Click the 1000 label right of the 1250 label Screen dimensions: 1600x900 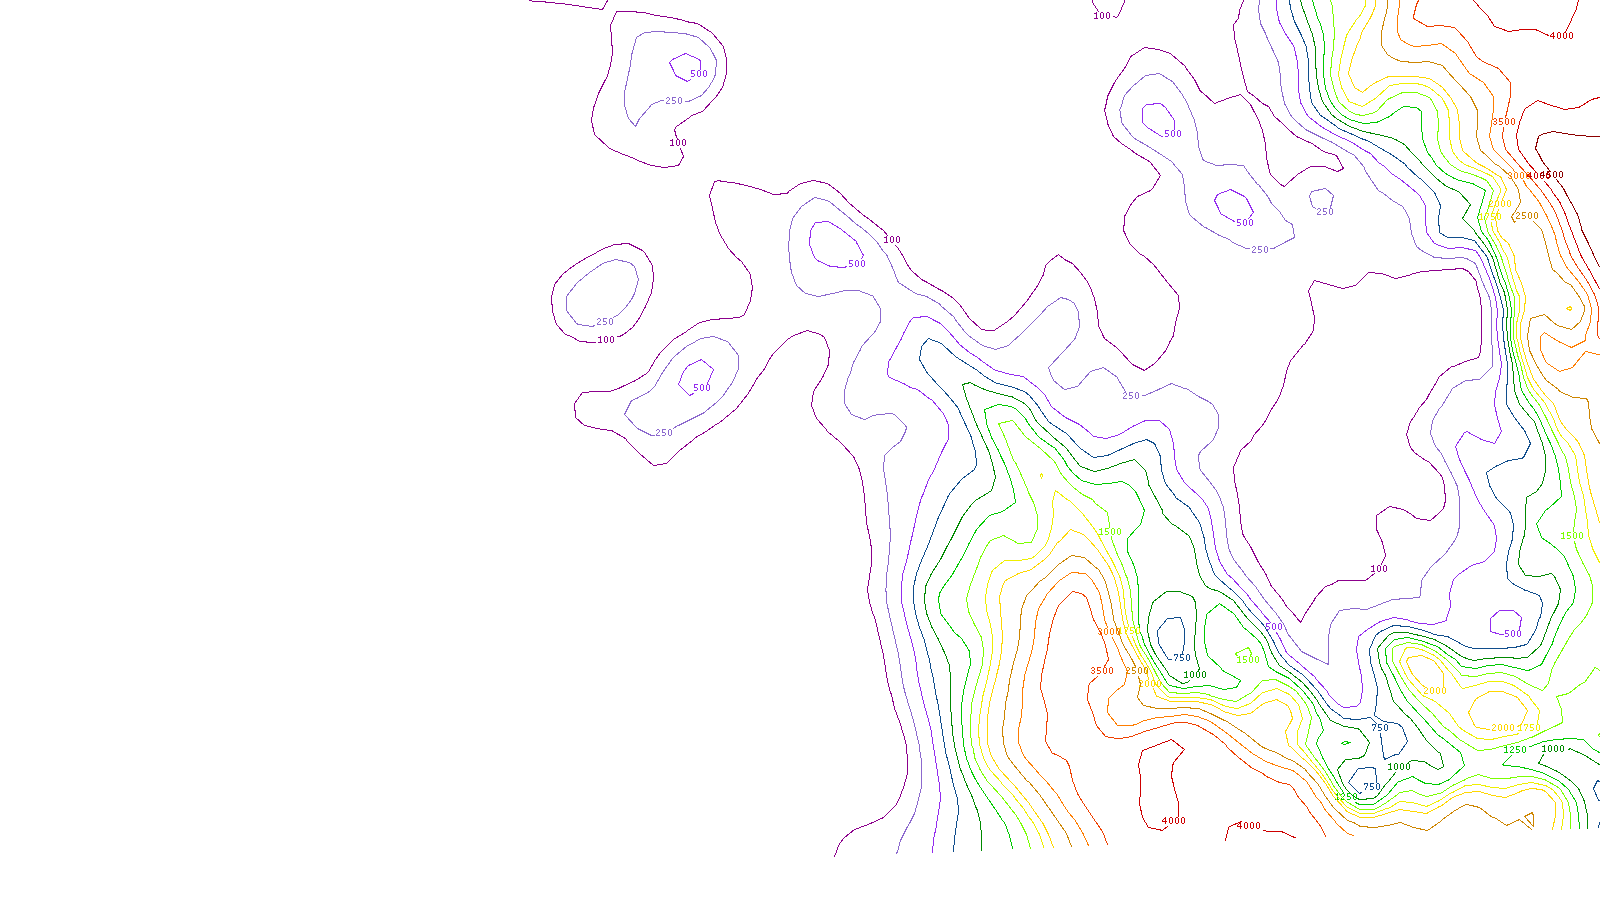pos(1552,749)
